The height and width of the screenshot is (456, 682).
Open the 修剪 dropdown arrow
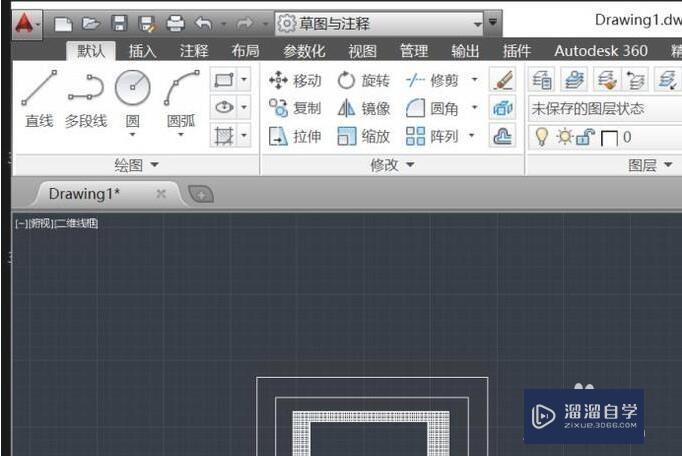click(x=475, y=80)
